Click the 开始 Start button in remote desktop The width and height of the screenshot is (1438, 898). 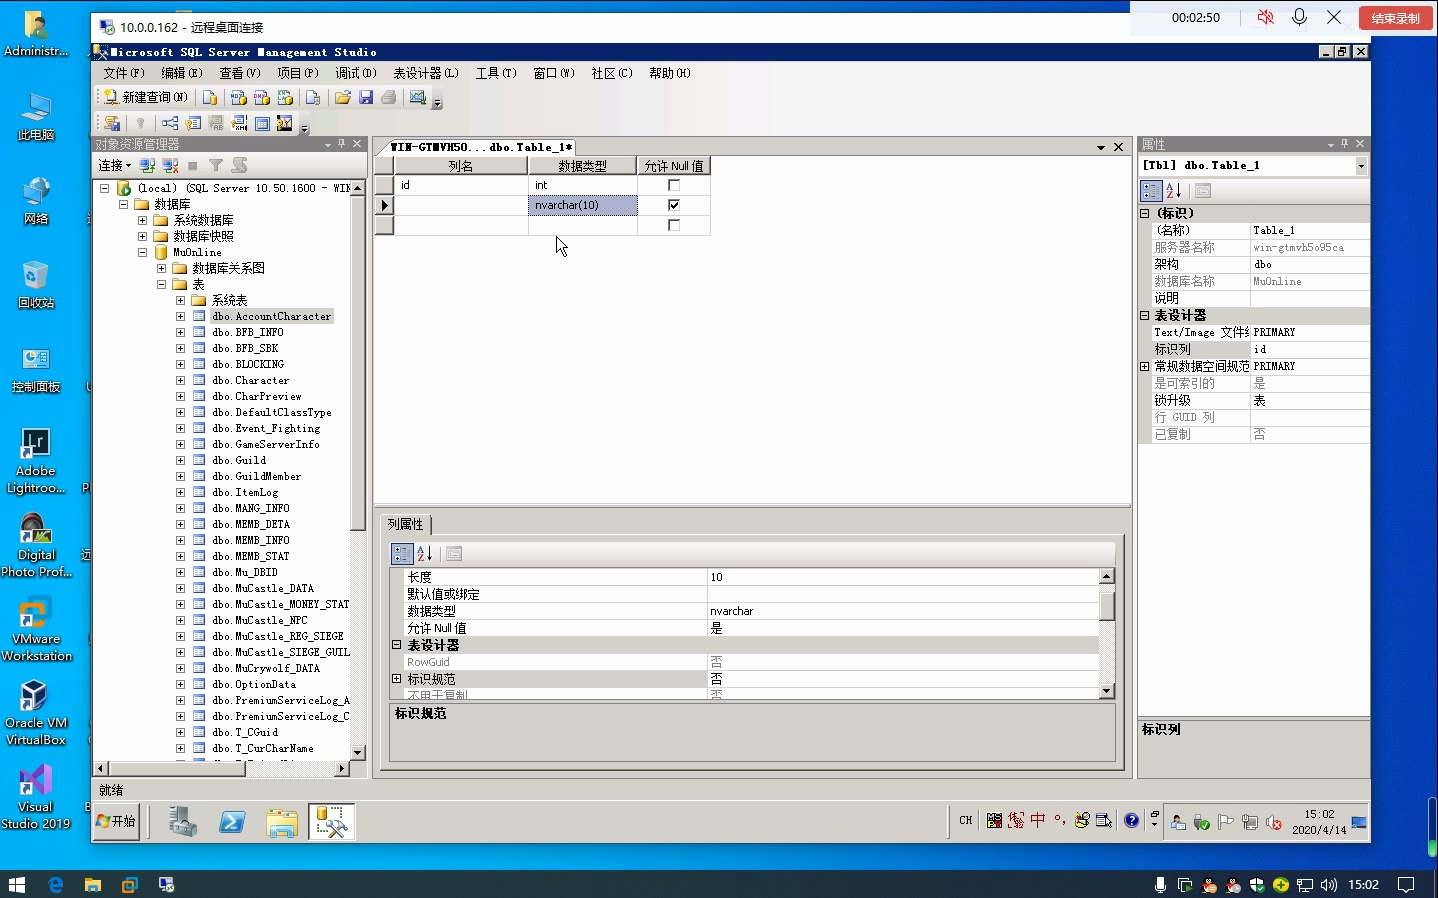click(117, 821)
